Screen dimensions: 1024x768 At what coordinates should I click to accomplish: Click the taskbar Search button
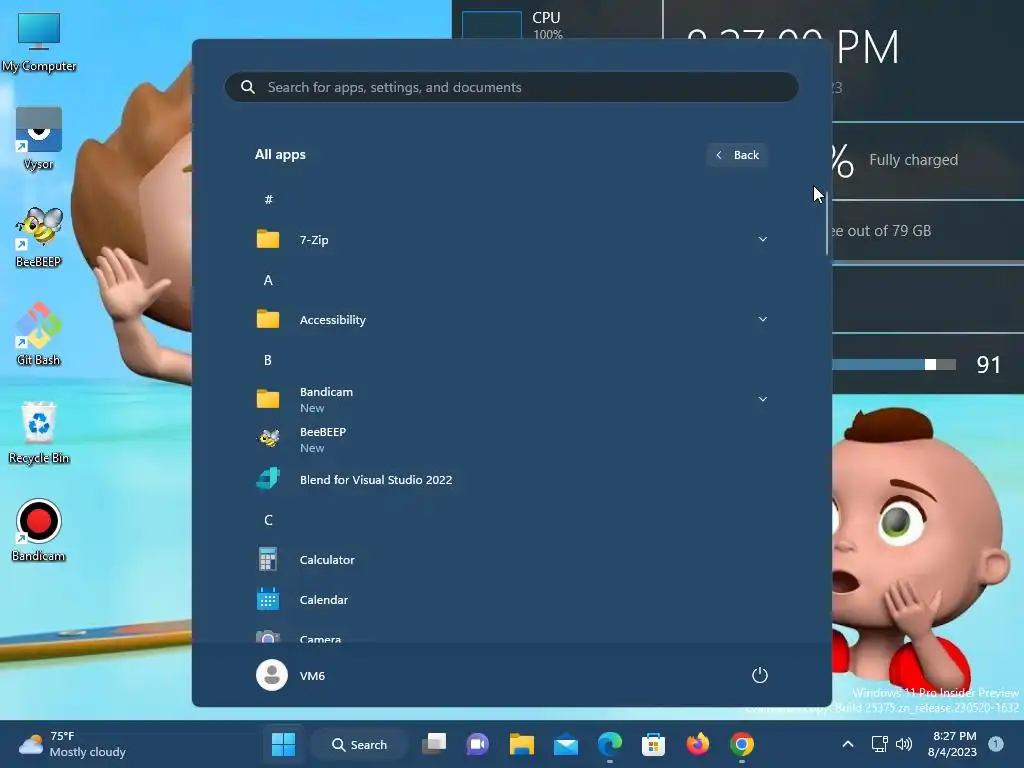(359, 744)
